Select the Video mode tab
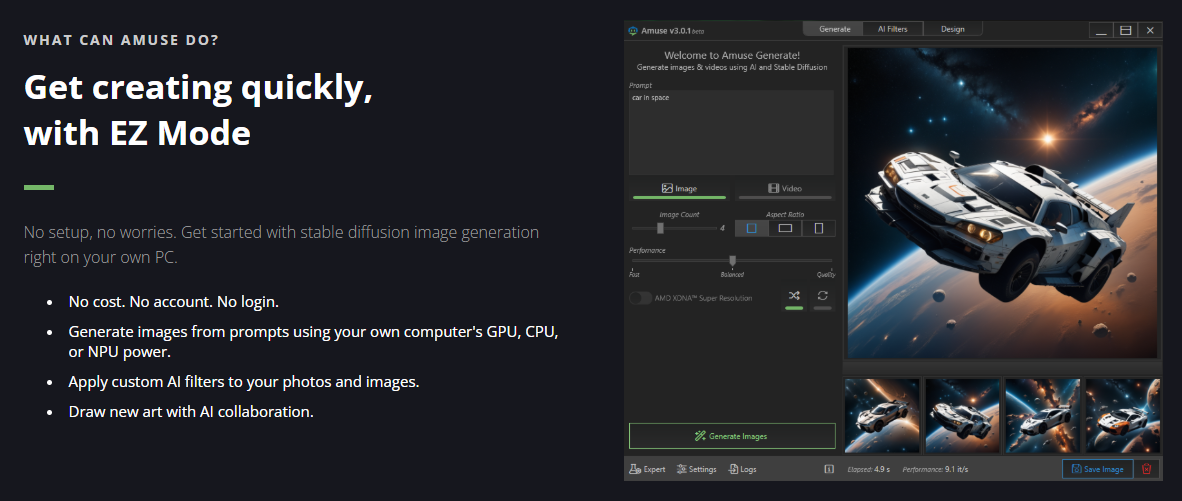1182x501 pixels. [x=784, y=188]
